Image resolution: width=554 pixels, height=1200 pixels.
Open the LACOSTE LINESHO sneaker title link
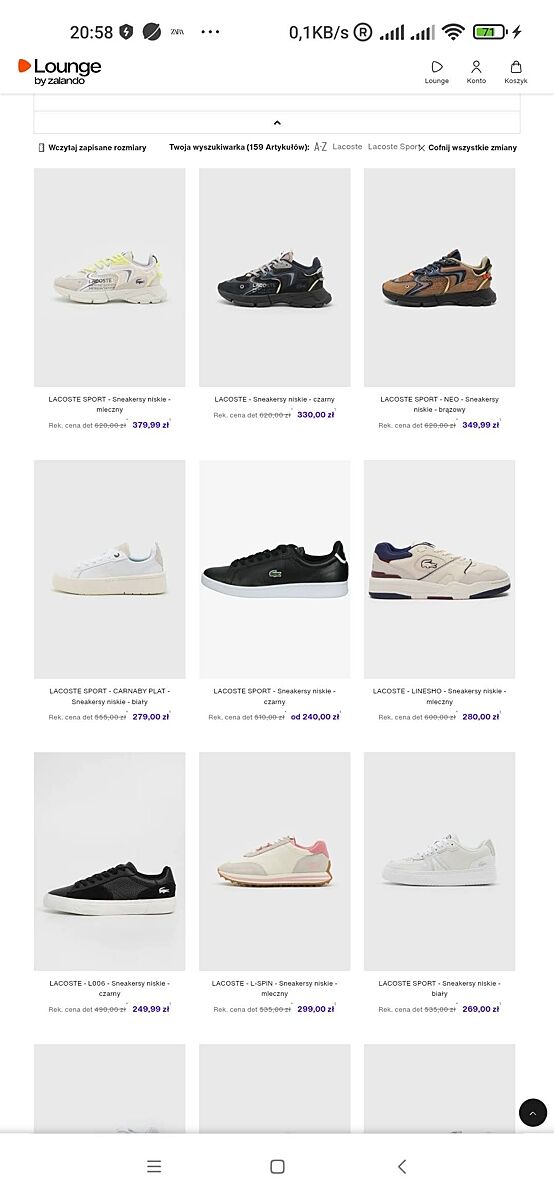coord(440,696)
